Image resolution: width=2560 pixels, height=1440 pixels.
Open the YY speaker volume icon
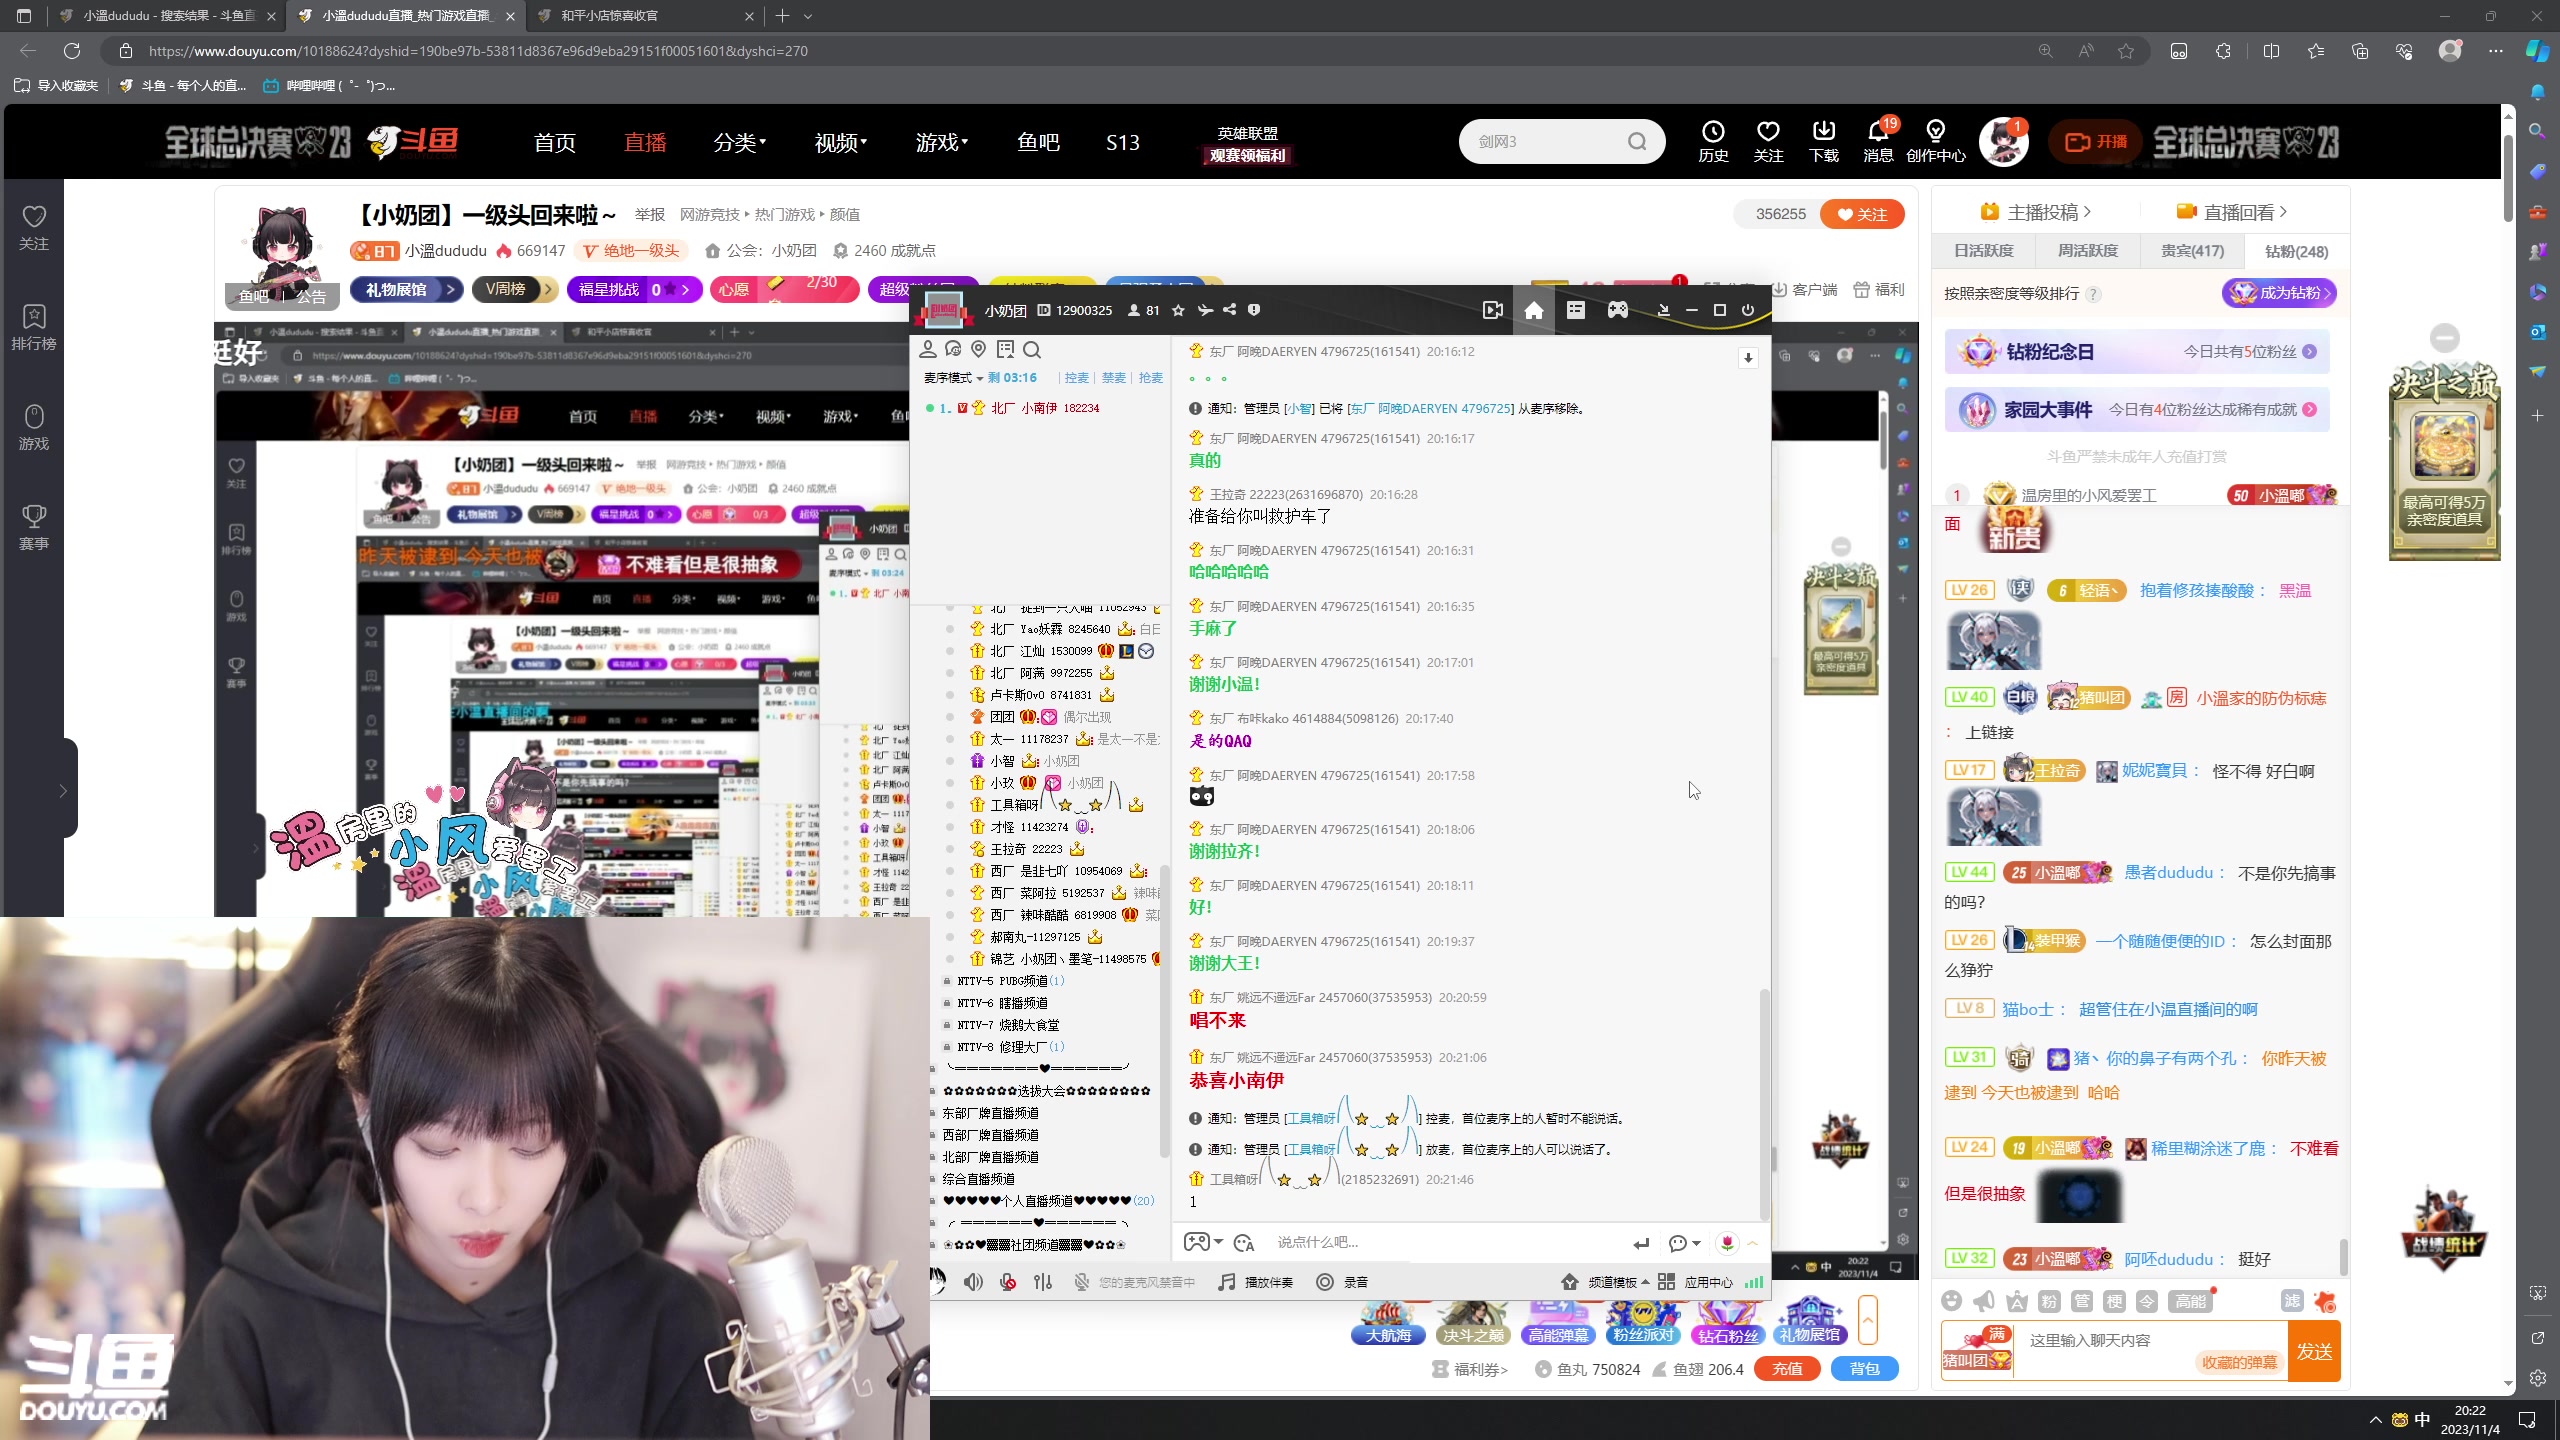[973, 1282]
